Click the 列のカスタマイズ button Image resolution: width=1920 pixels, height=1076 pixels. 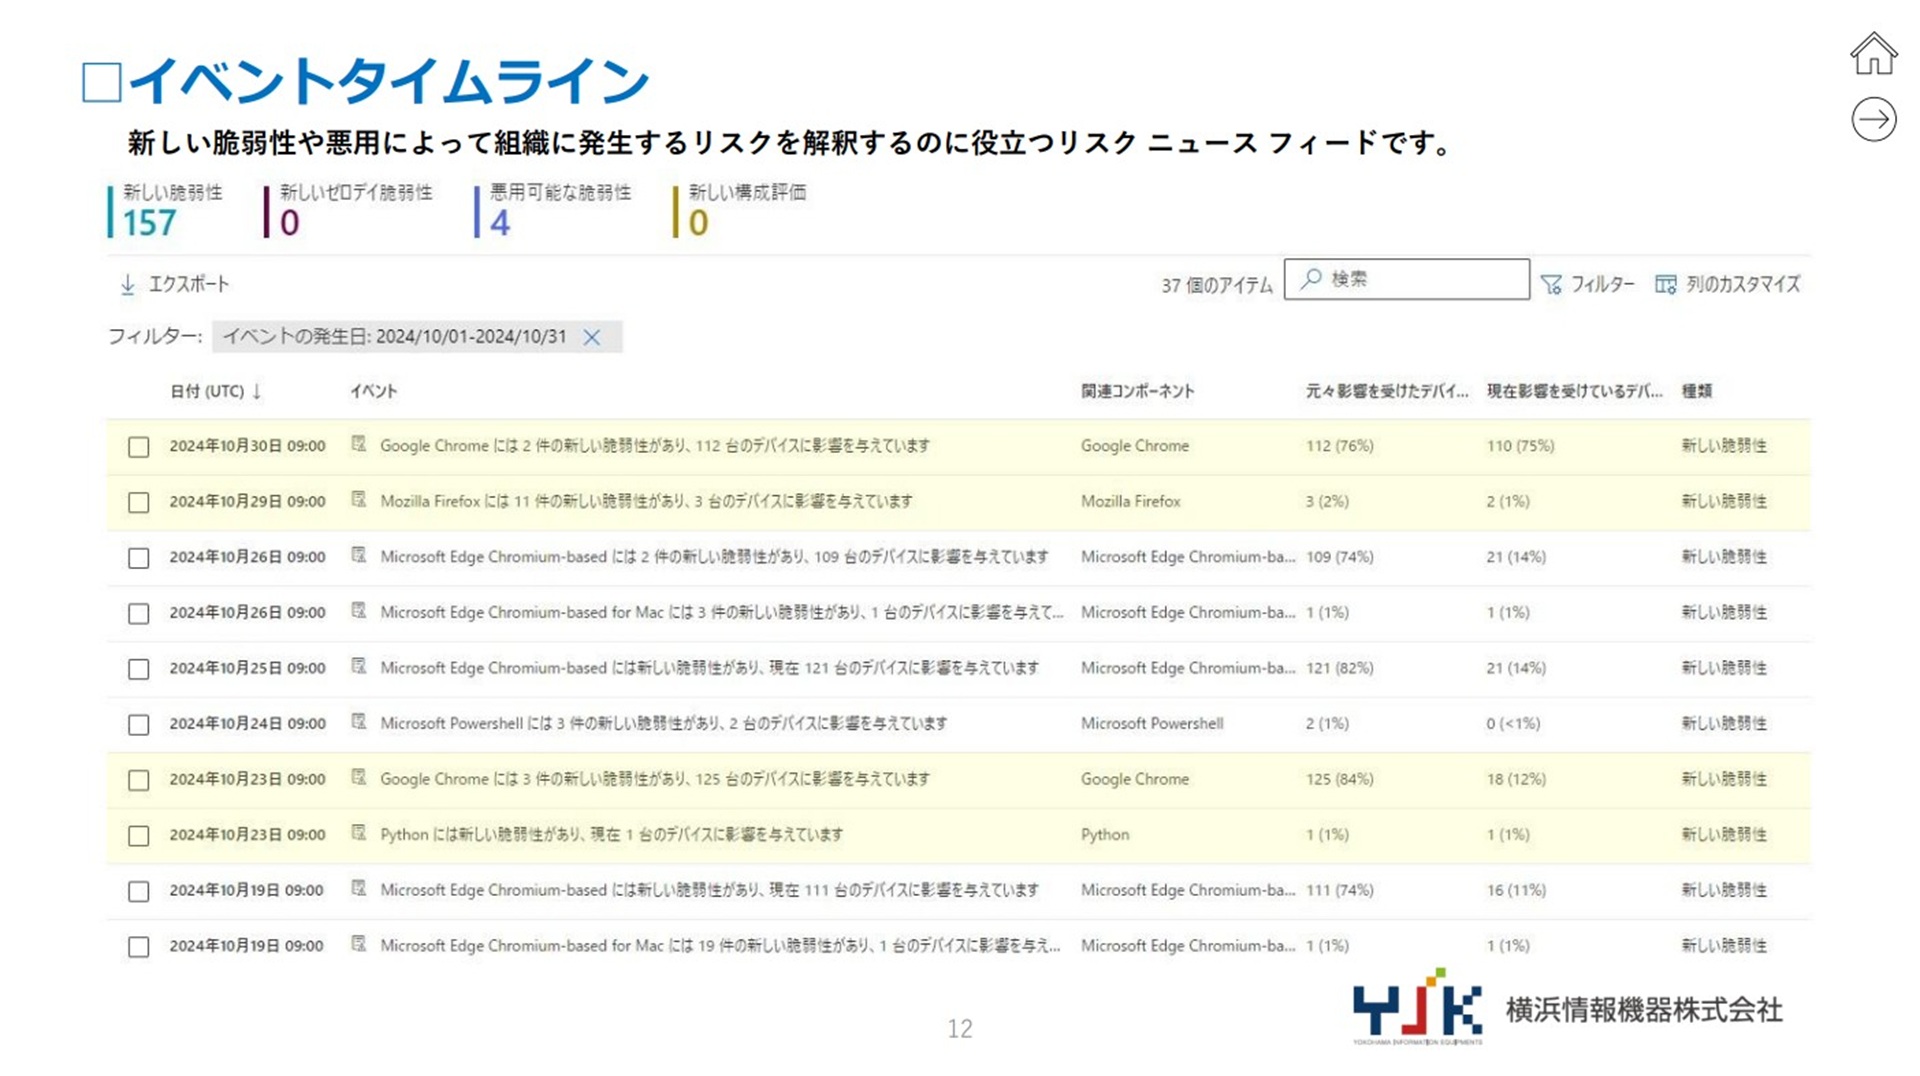tap(1728, 285)
